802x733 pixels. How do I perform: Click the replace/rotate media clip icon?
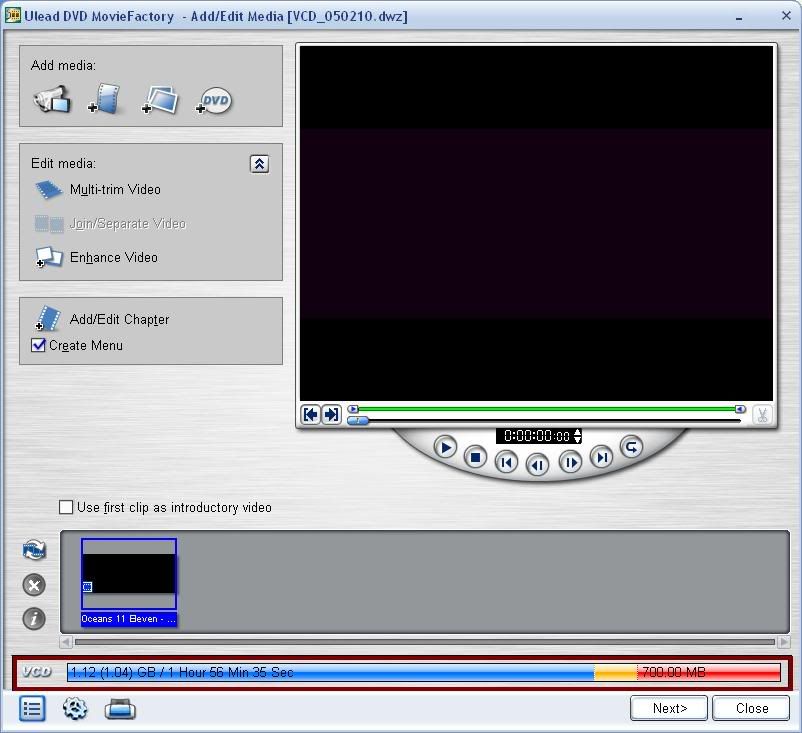coord(34,550)
